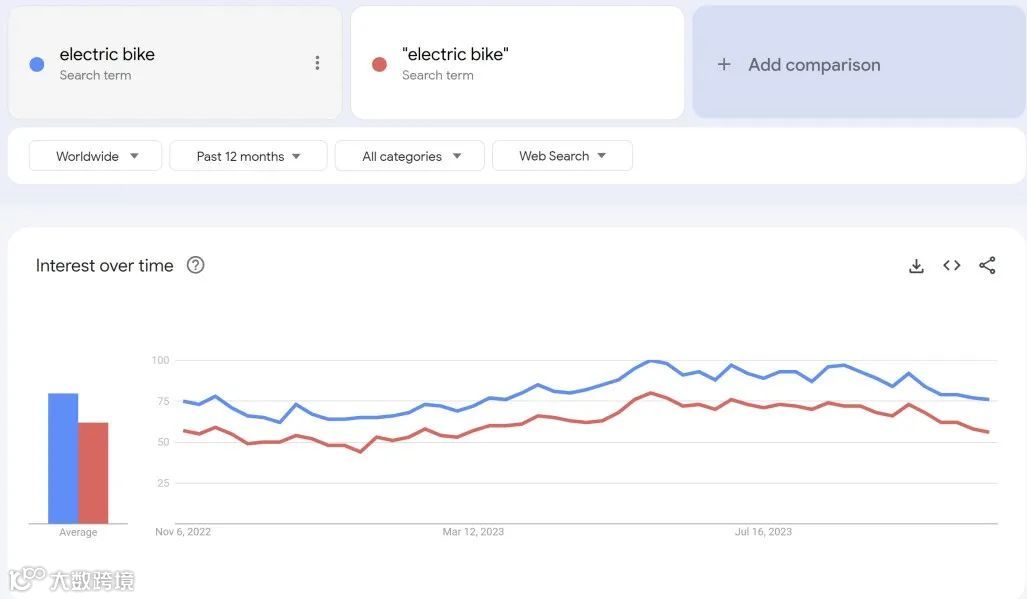This screenshot has height=599, width=1027.
Task: Open the Web Search type dropdown
Action: [562, 155]
